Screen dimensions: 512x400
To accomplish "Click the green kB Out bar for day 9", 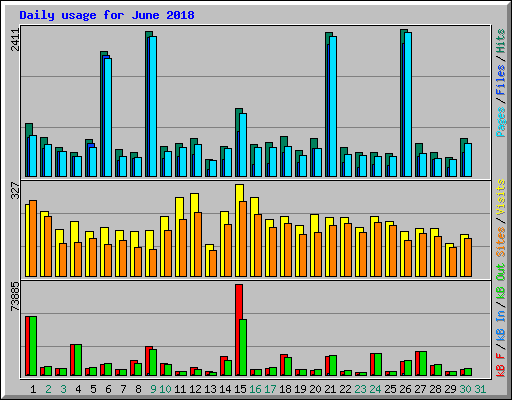I will (x=153, y=363).
